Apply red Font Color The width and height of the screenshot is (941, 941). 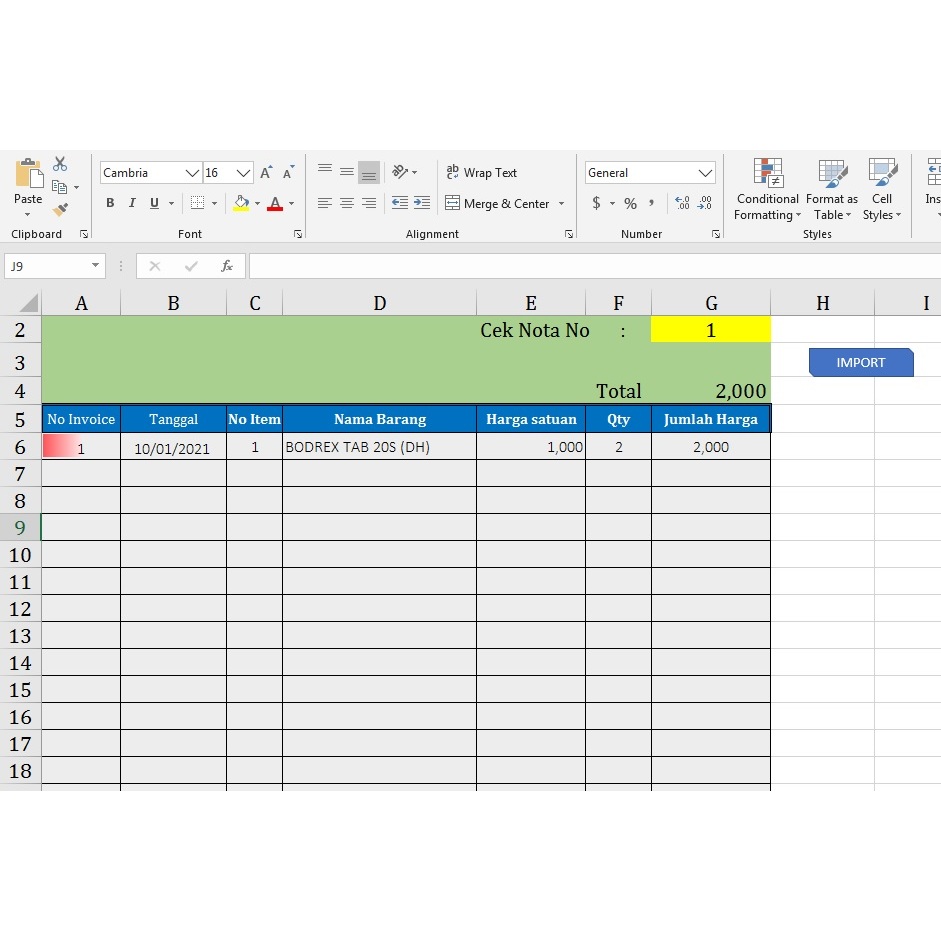click(275, 203)
